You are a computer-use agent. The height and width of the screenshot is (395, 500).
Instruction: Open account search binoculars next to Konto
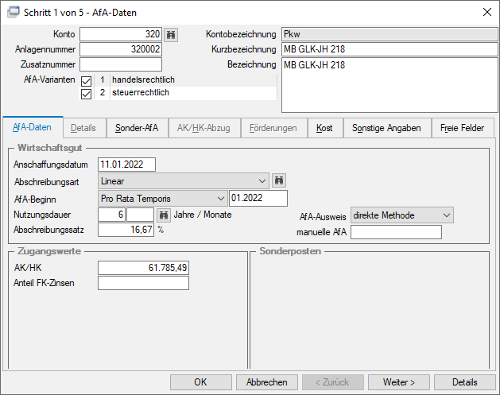pos(171,34)
